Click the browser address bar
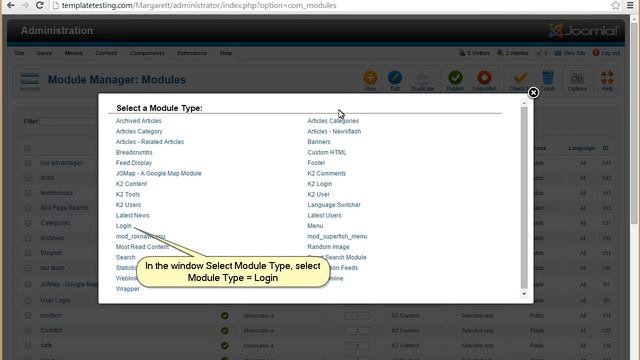The height and width of the screenshot is (360, 640). pos(331,5)
